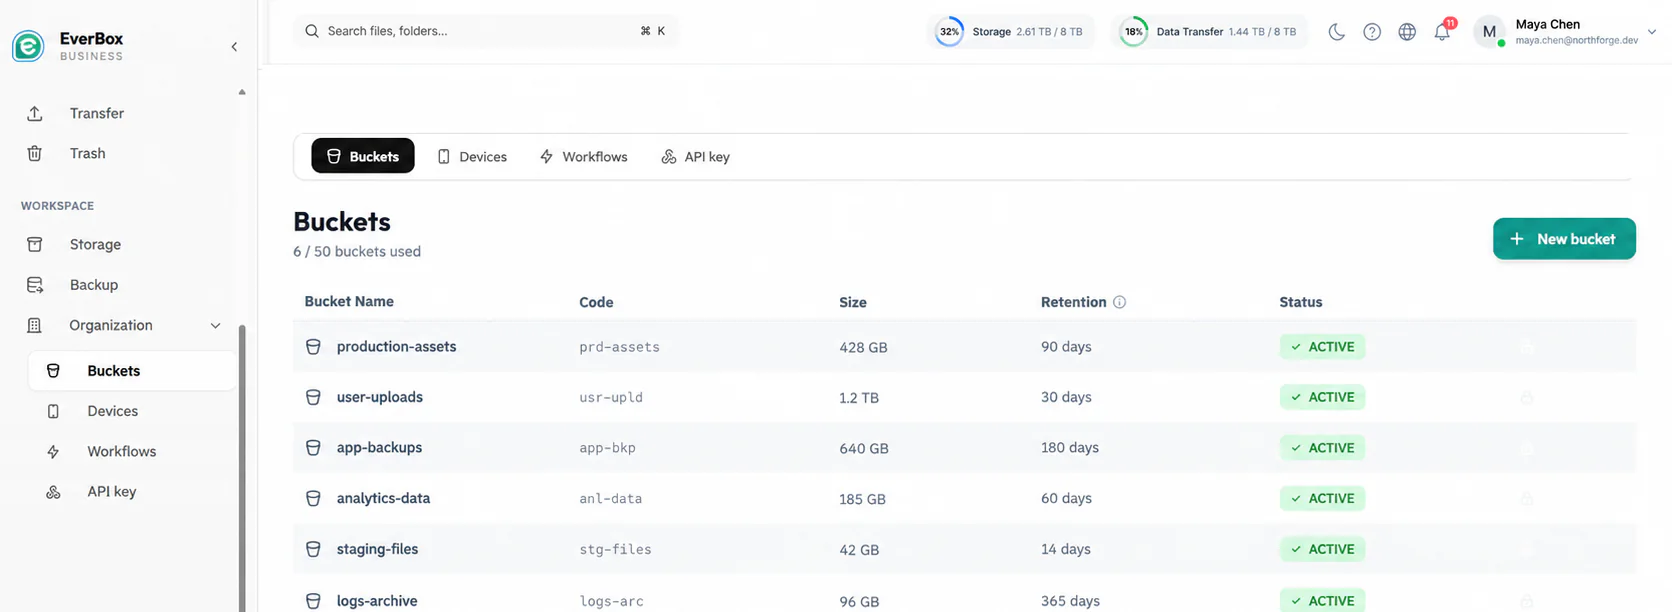Click the 640 GB size value
This screenshot has height=612, width=1672.
pos(864,449)
